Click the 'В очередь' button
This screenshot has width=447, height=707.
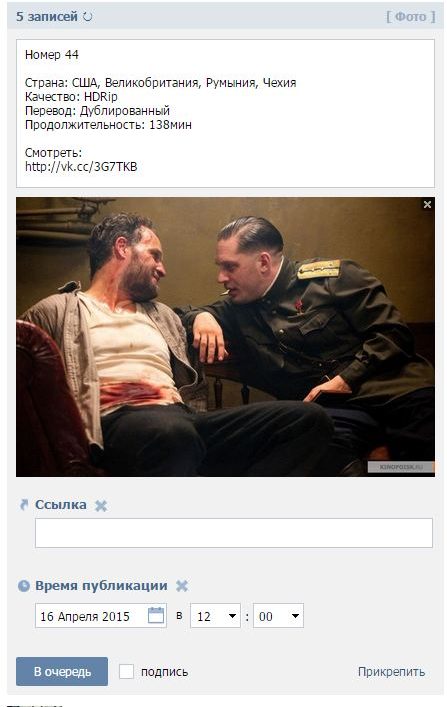point(62,671)
